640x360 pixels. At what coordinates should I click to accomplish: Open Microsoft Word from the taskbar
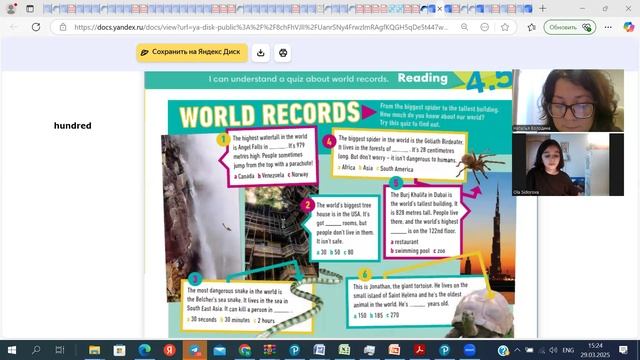[319, 350]
